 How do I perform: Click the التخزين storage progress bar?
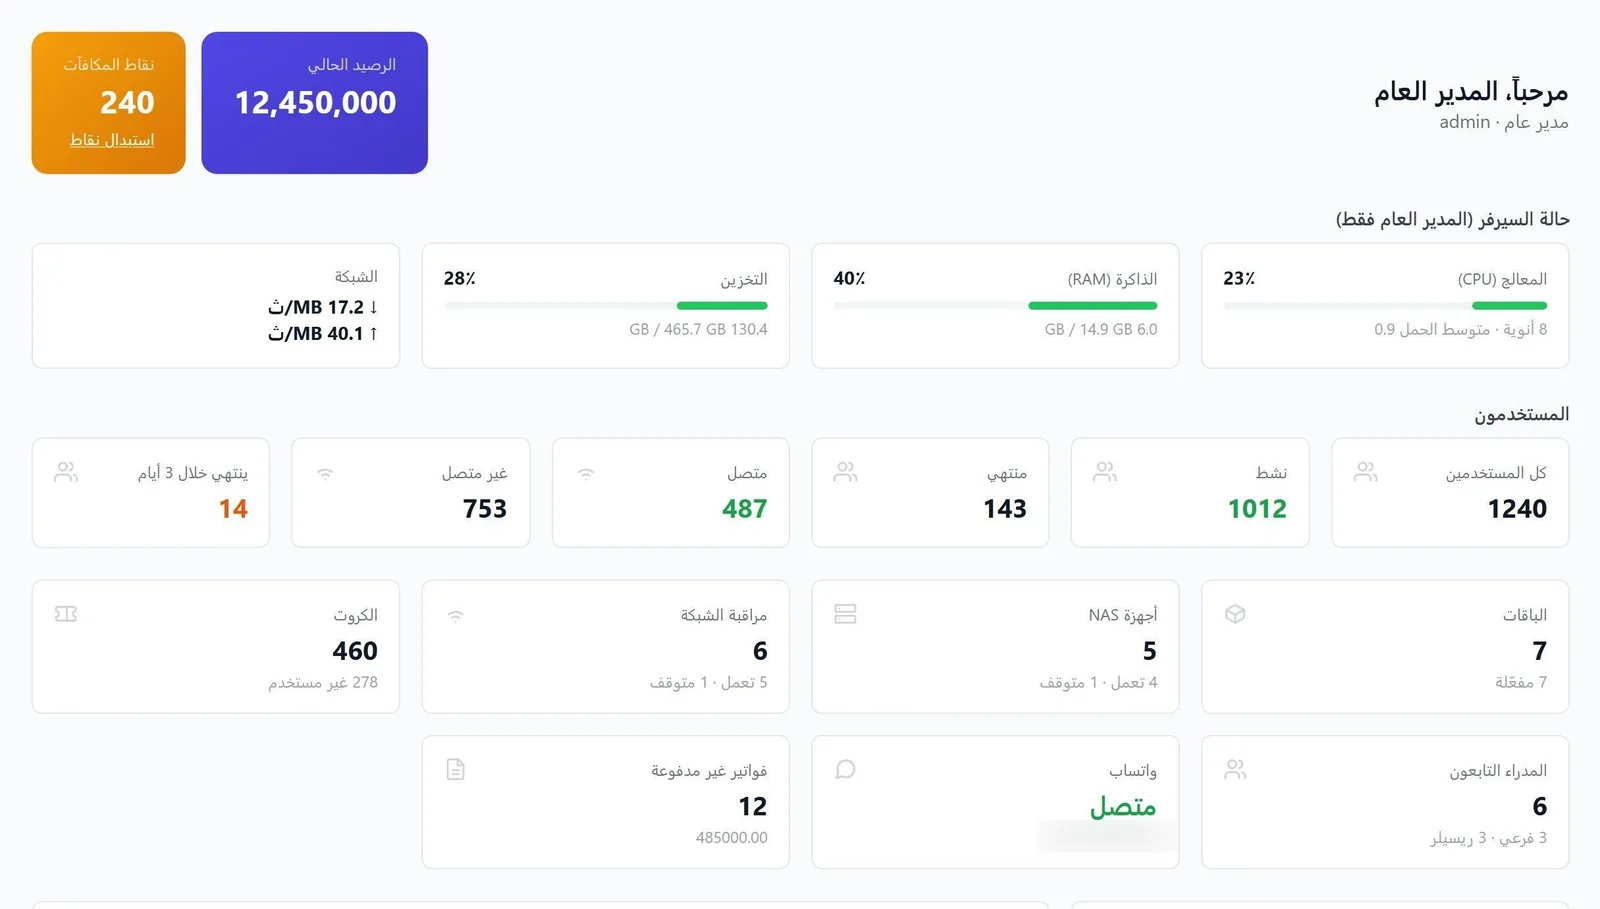point(606,305)
